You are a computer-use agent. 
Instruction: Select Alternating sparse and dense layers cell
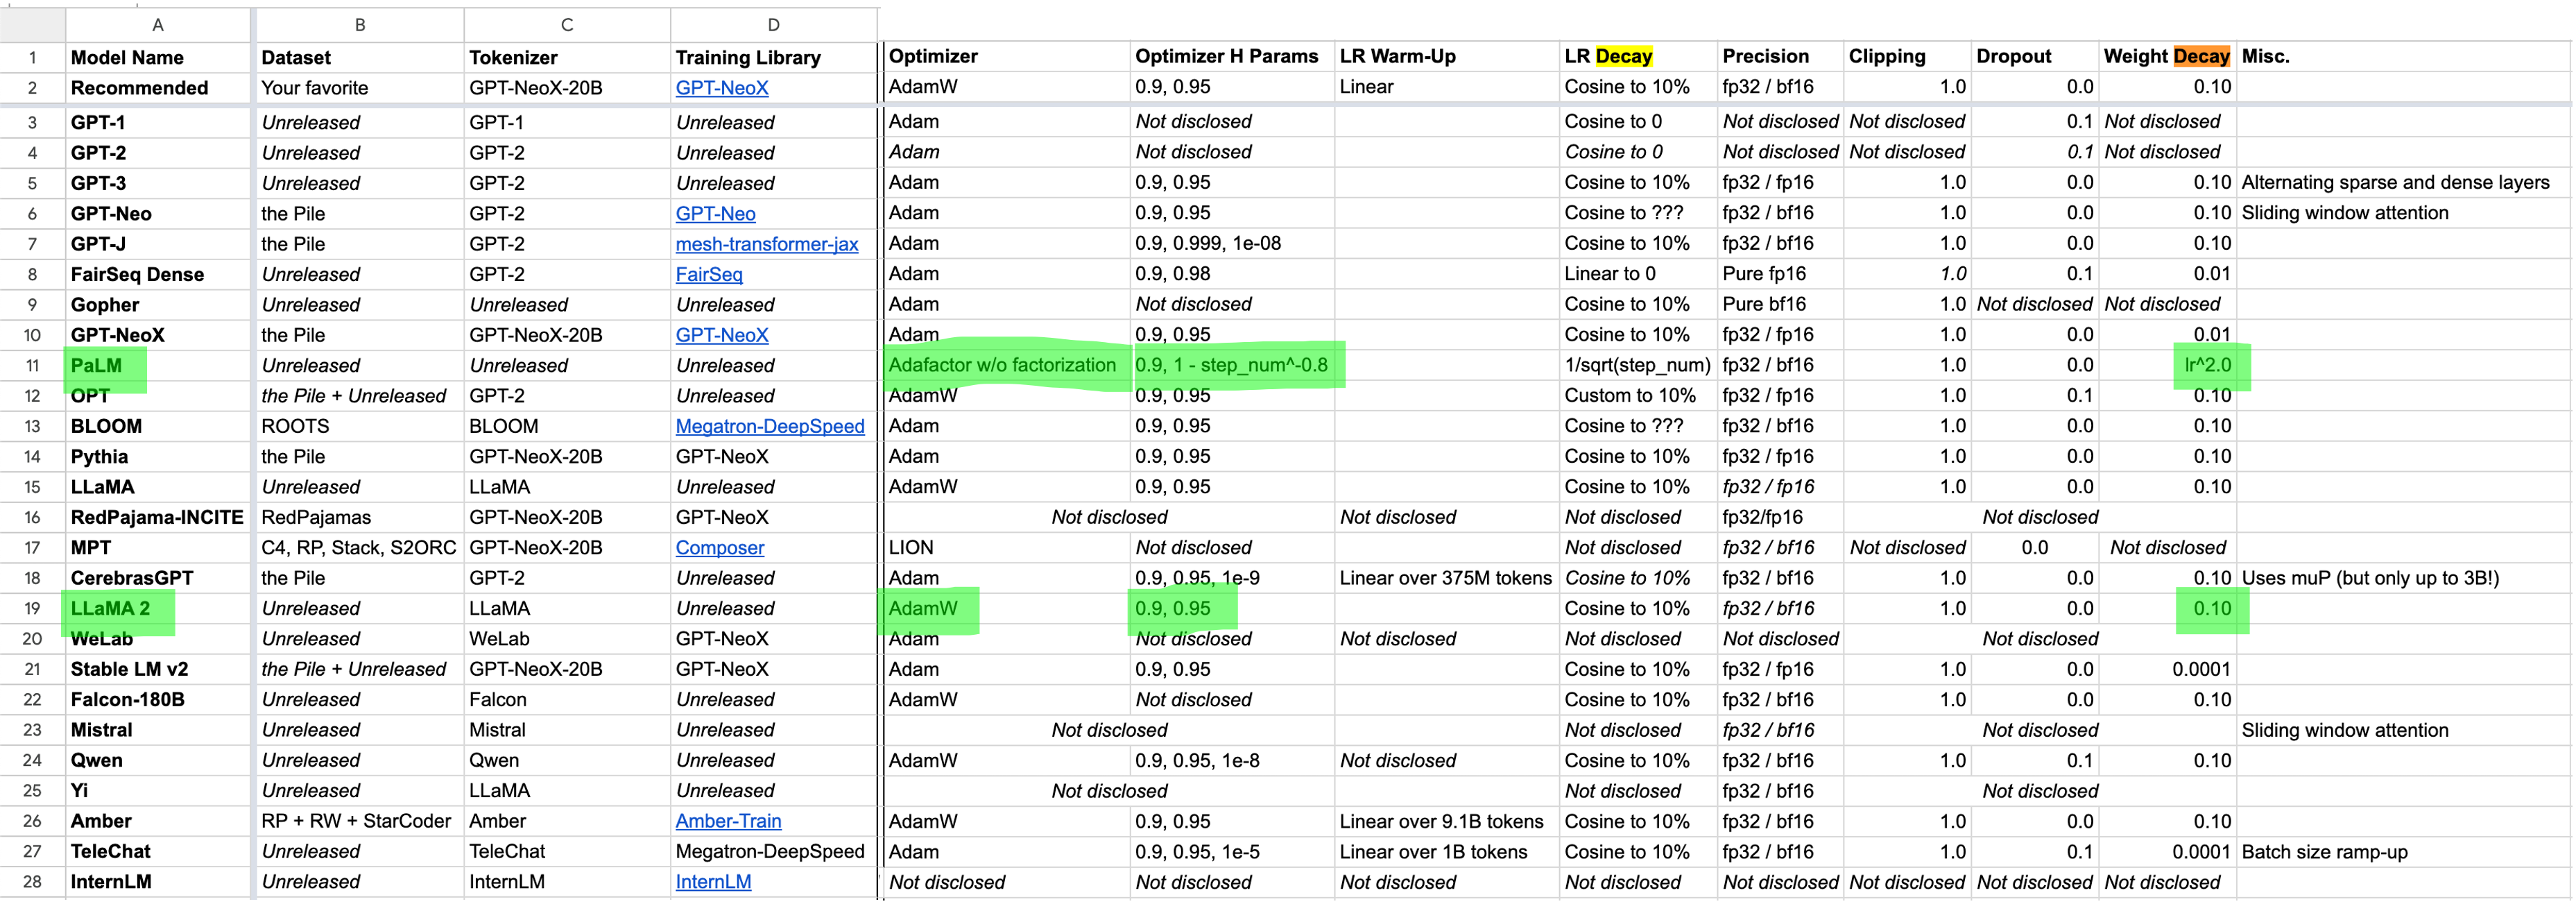[x=2404, y=183]
